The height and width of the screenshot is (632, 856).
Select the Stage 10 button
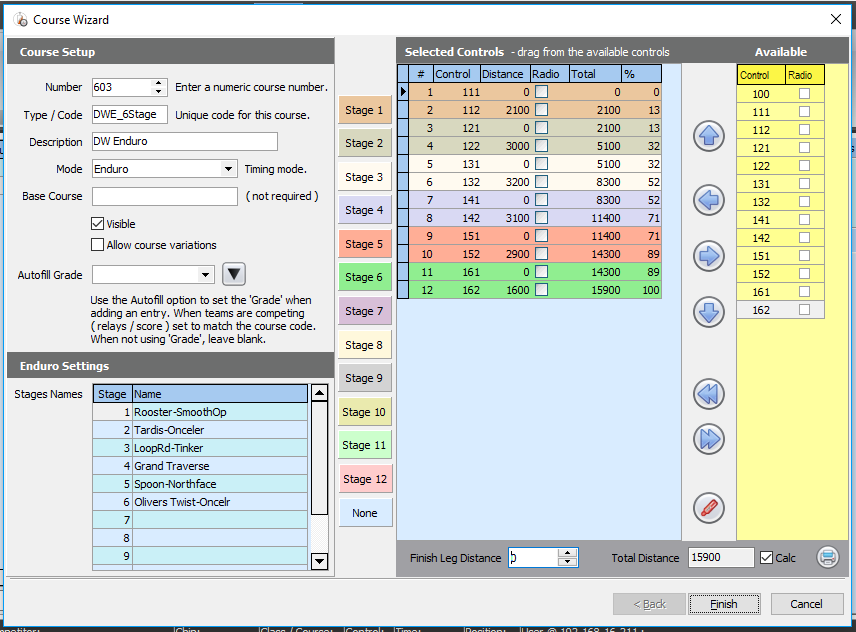click(x=364, y=412)
